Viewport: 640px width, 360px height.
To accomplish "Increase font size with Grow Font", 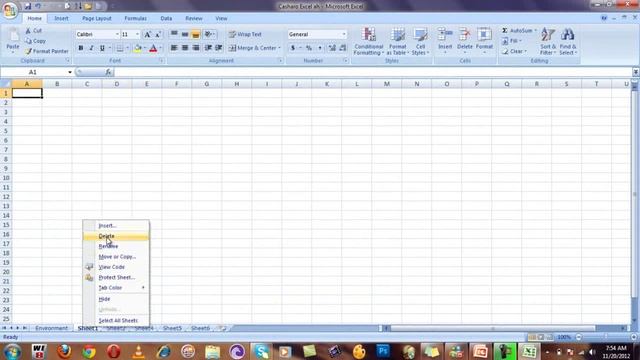I will (147, 35).
